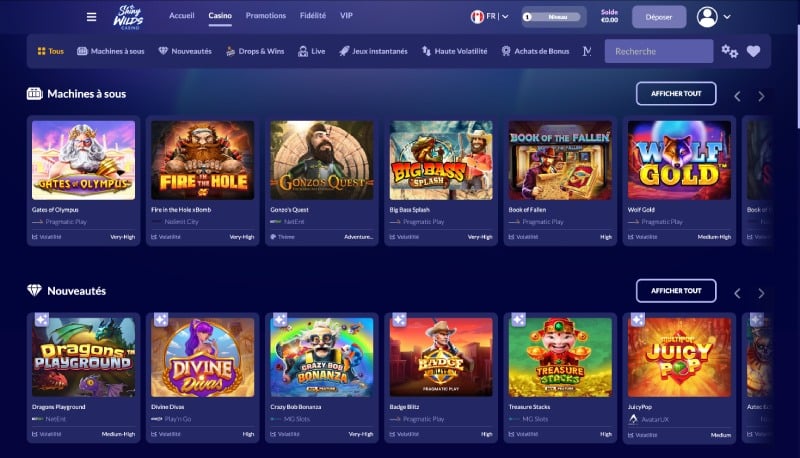Filter by Nouveautés category
This screenshot has height=458, width=800.
point(185,51)
